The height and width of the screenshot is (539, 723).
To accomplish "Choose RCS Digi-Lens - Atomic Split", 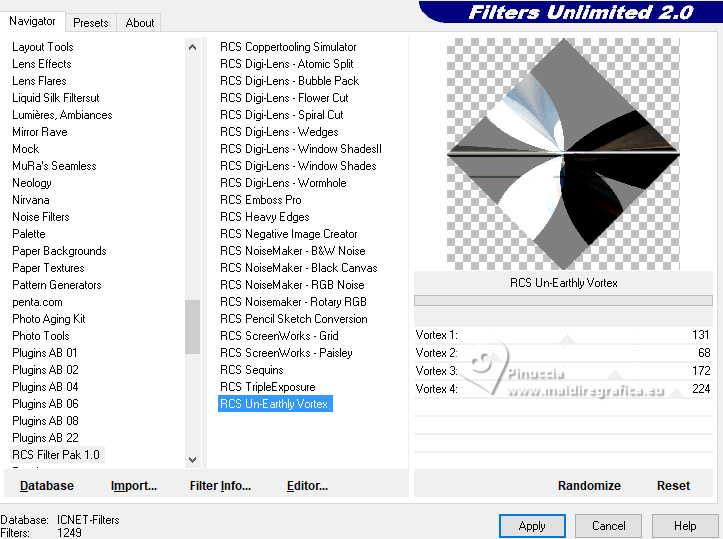I will point(286,64).
